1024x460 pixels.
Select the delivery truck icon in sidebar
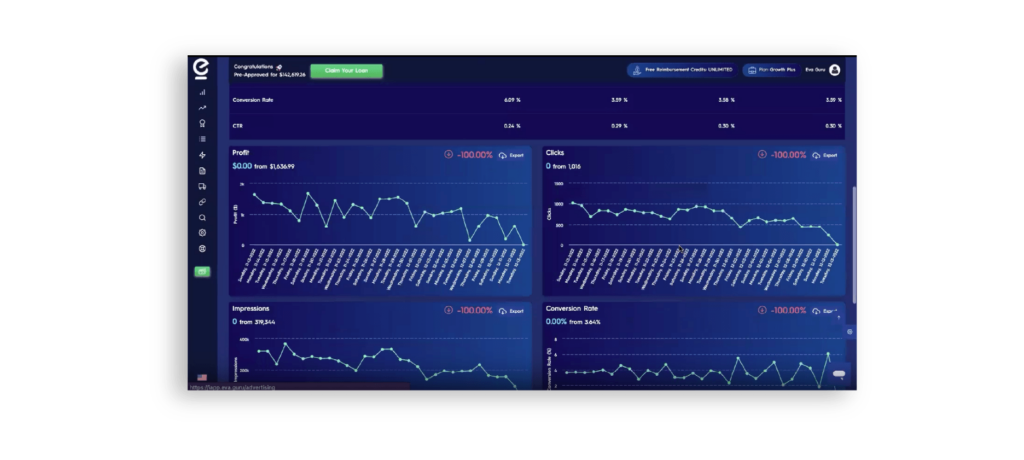pos(202,187)
